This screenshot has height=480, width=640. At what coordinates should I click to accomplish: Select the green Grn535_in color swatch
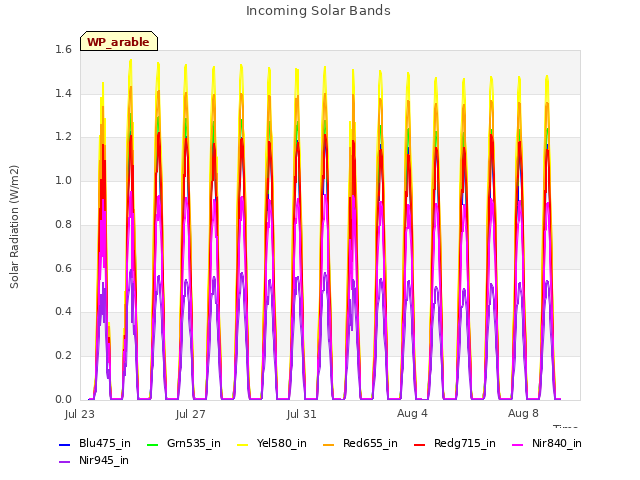[x=152, y=444]
